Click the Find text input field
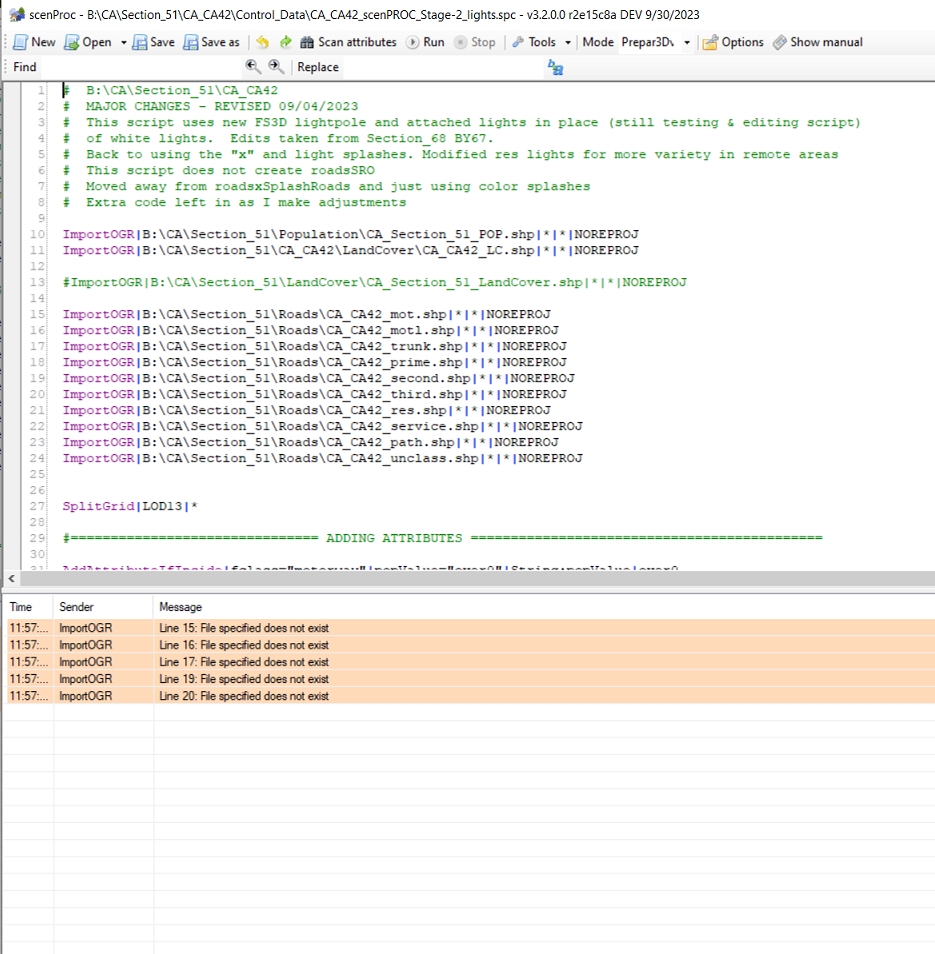This screenshot has width=935, height=954. (x=140, y=67)
